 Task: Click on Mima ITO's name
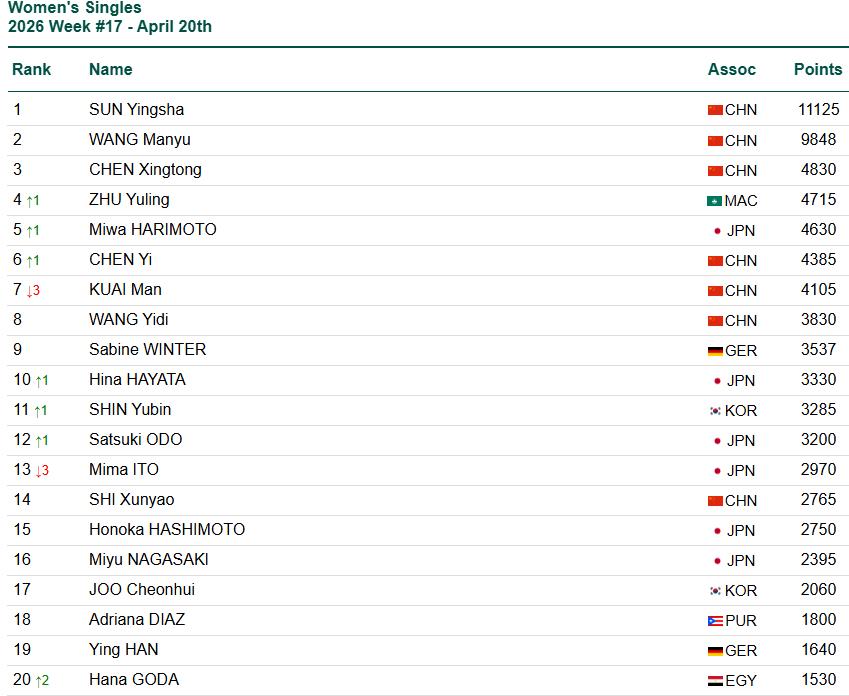click(x=123, y=469)
